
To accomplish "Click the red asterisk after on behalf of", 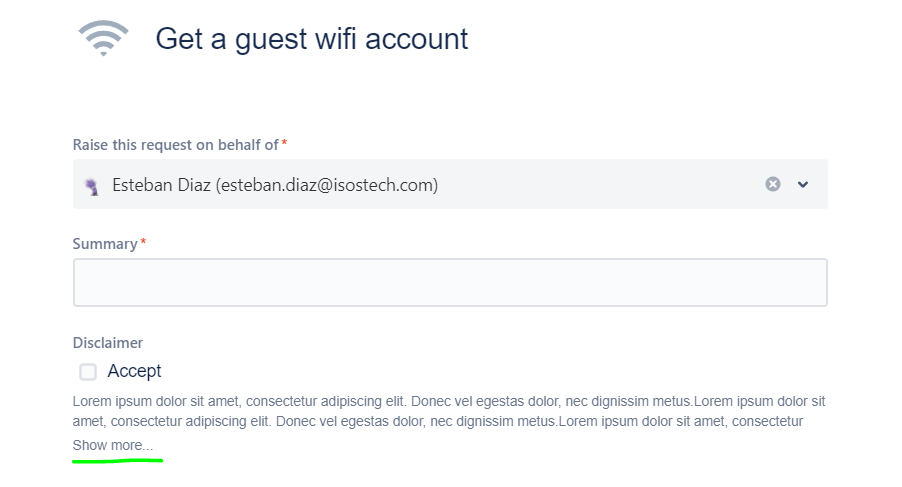I will 284,143.
